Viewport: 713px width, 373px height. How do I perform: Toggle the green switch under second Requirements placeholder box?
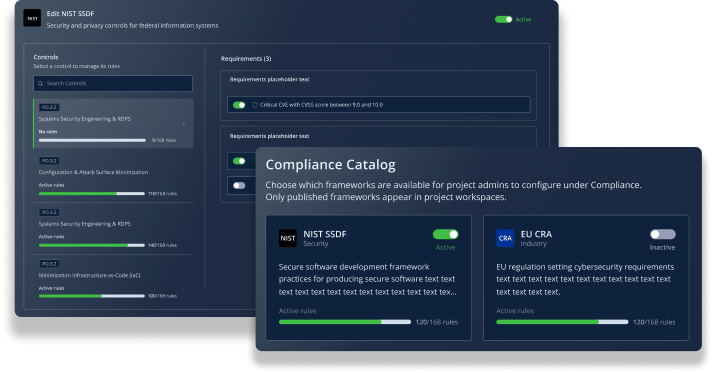pos(239,161)
